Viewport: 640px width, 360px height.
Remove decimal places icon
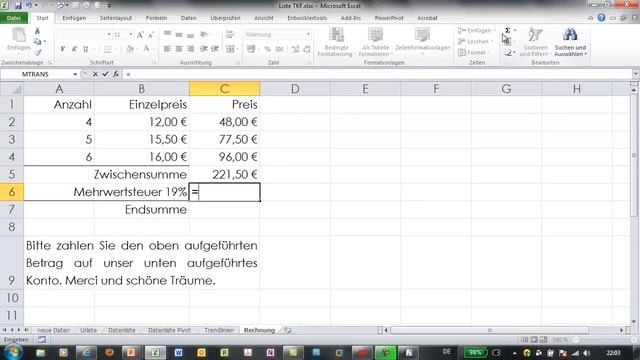(x=307, y=49)
